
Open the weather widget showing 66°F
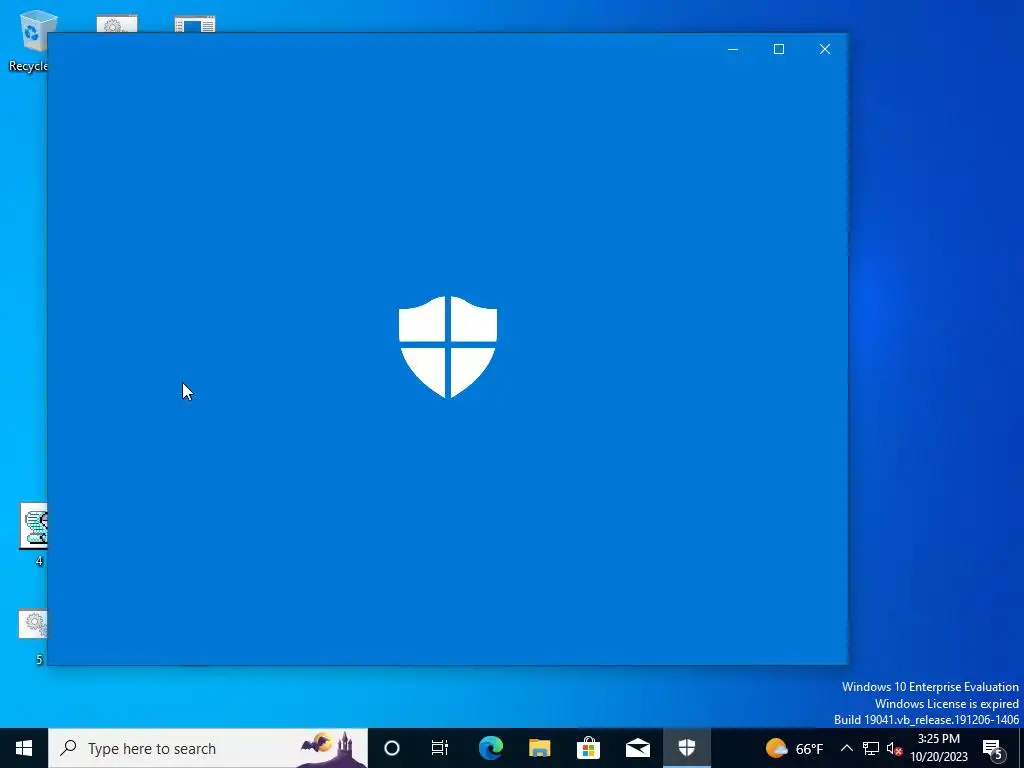click(x=794, y=748)
